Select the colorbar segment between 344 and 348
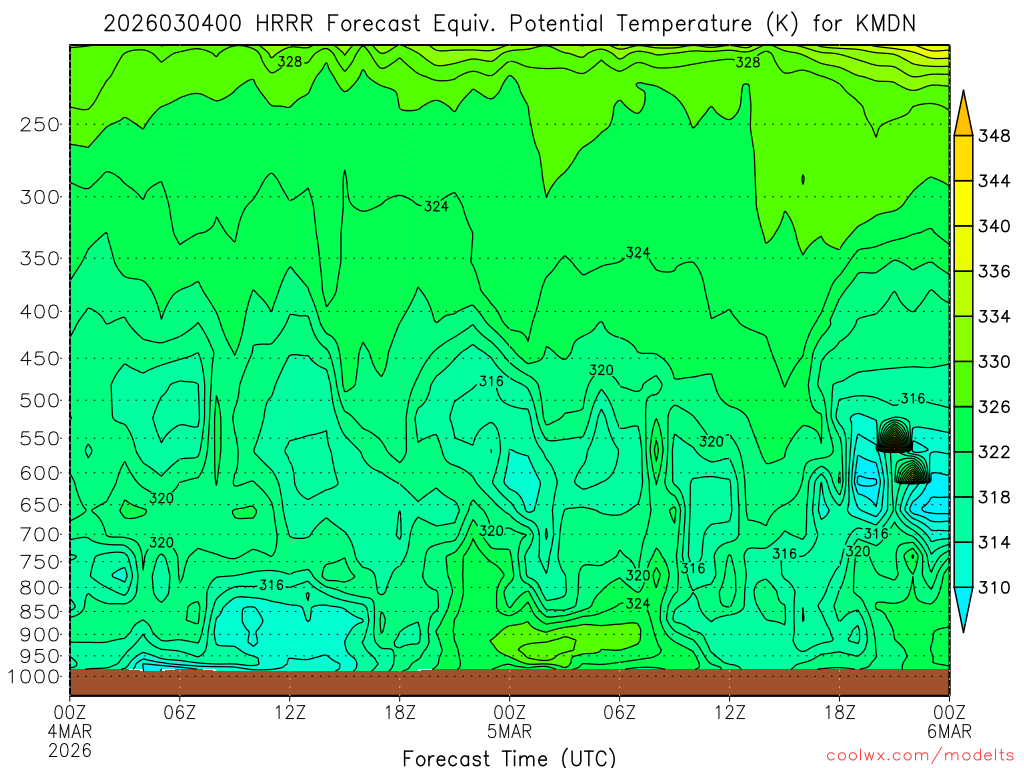The image size is (1024, 768). click(x=963, y=158)
